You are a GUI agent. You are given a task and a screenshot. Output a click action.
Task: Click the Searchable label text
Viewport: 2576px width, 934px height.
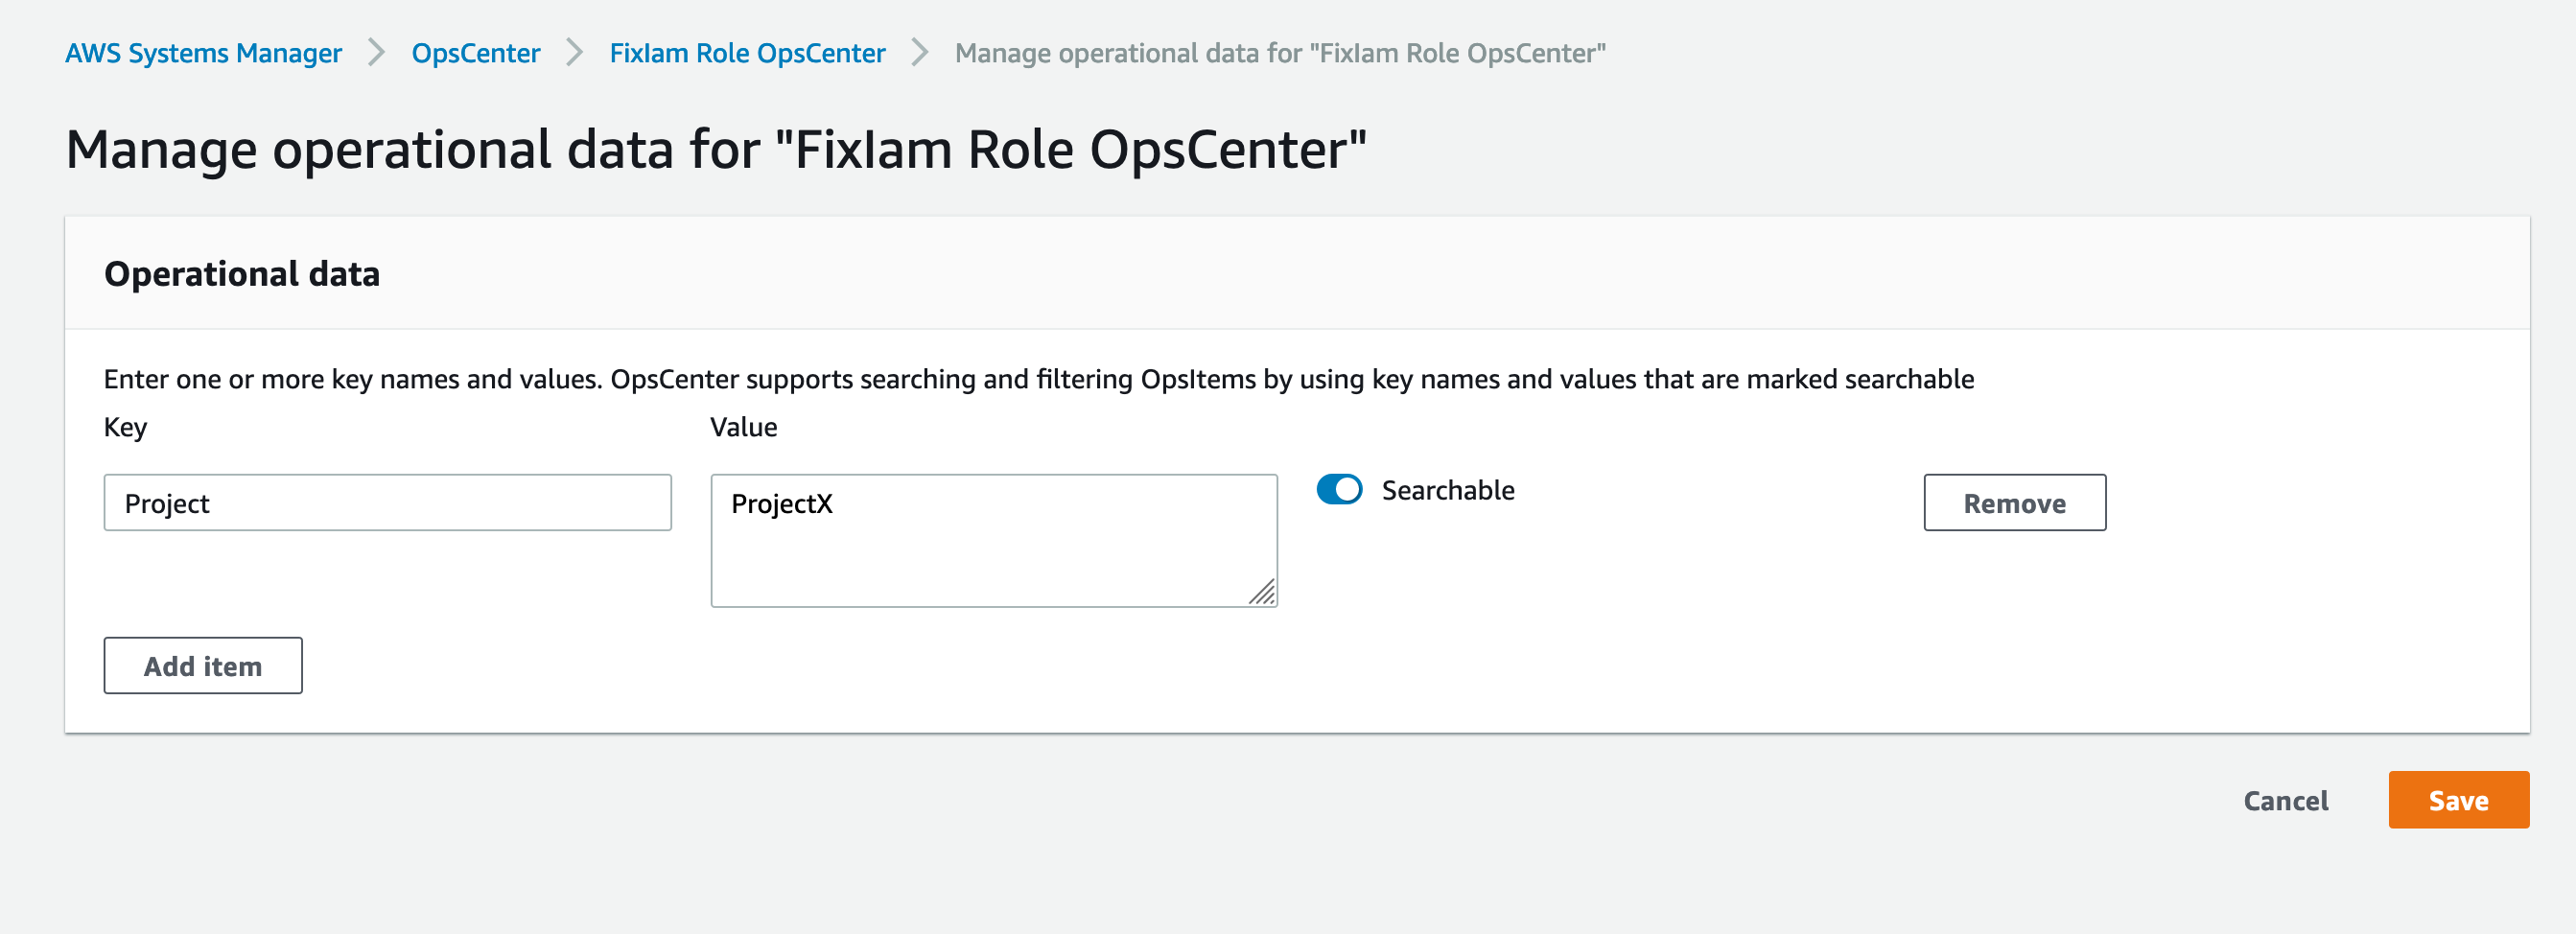tap(1448, 490)
